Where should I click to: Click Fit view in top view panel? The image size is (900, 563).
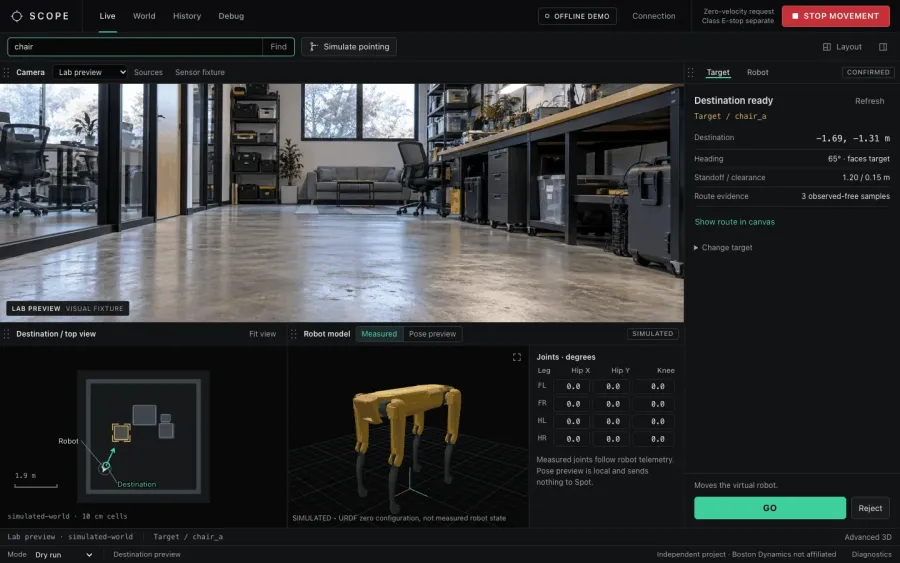tap(262, 334)
